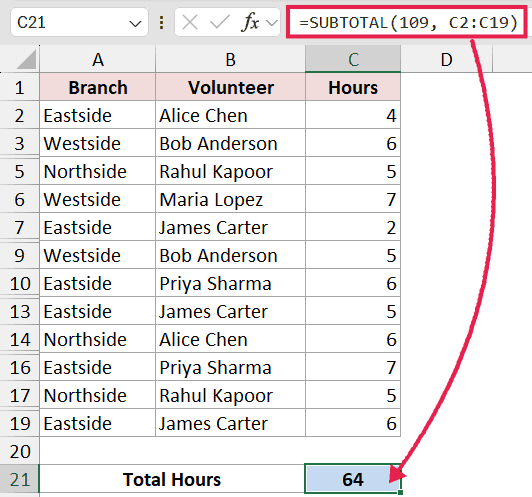Image resolution: width=532 pixels, height=497 pixels.
Task: Click the Cancel (X) formula icon
Action: (190, 23)
